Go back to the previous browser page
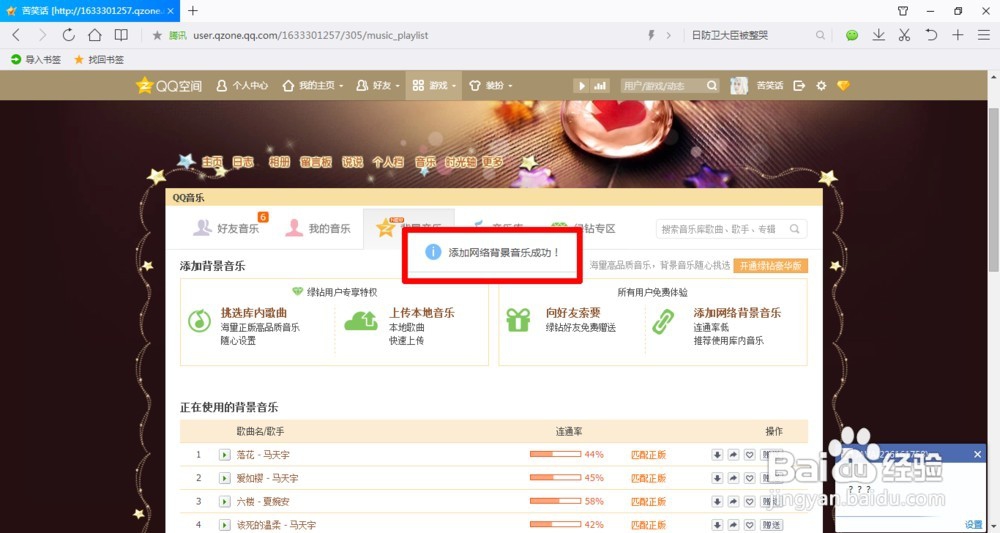This screenshot has height=533, width=1000. tap(17, 35)
